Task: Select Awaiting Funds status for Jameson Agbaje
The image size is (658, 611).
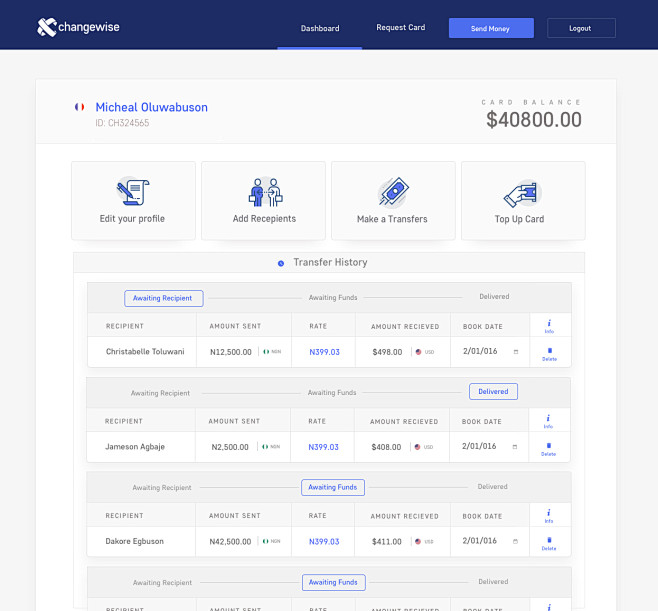Action: [x=332, y=393]
